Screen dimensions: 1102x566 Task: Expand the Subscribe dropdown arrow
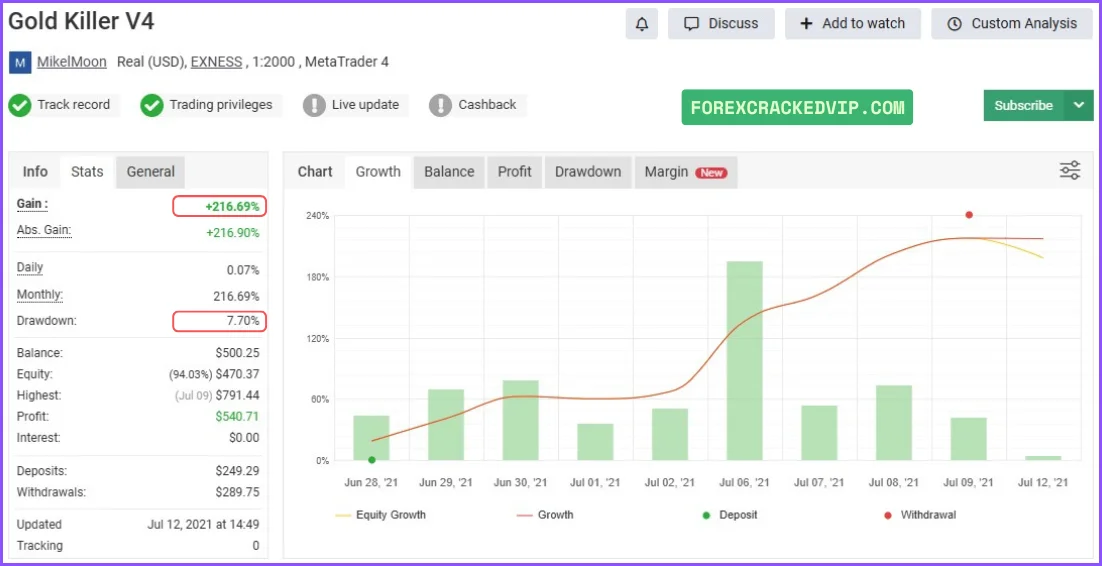(1078, 105)
